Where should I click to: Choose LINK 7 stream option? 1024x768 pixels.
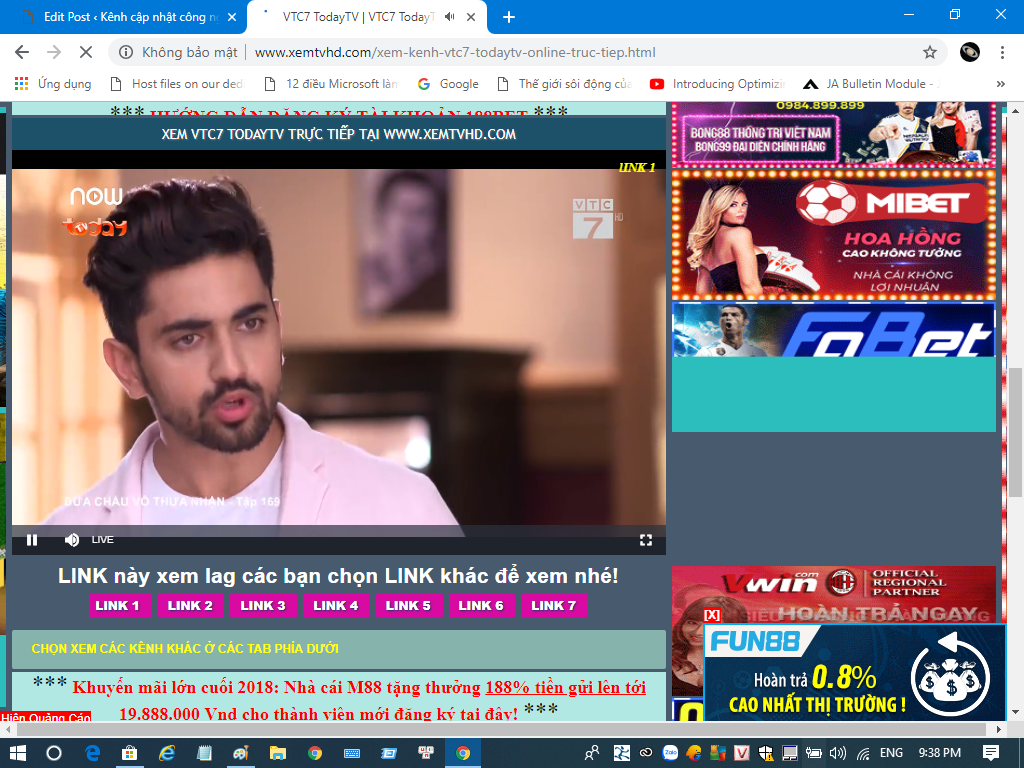[553, 605]
